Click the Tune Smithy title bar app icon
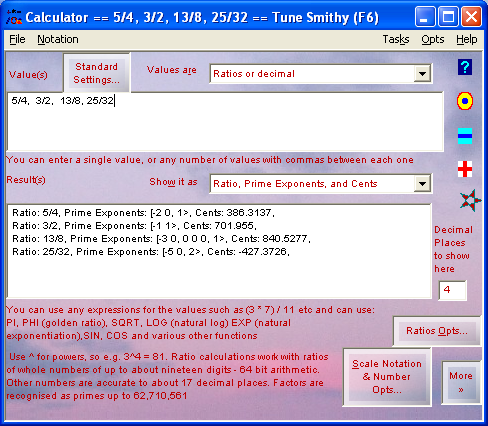The width and height of the screenshot is (488, 426). 14,17
